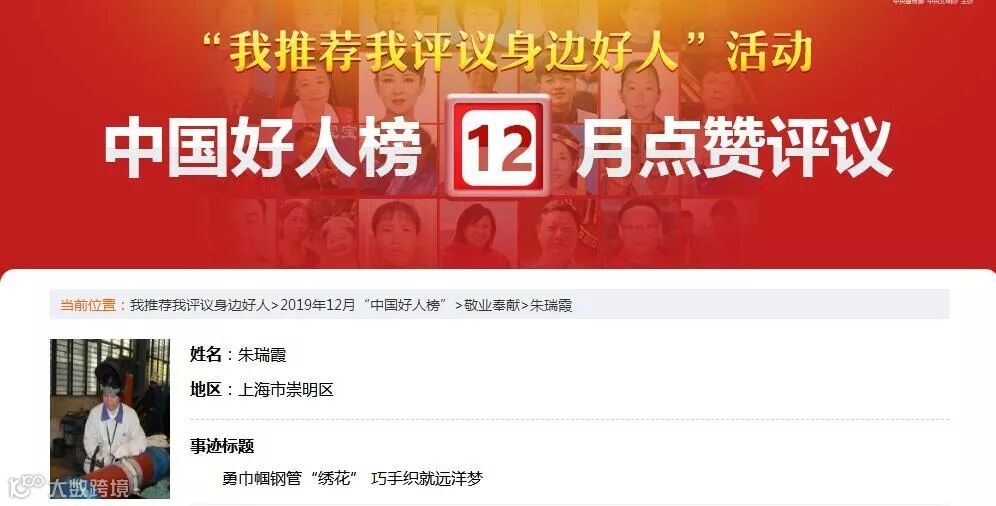Click the red calendar icon showing 12

(x=498, y=146)
